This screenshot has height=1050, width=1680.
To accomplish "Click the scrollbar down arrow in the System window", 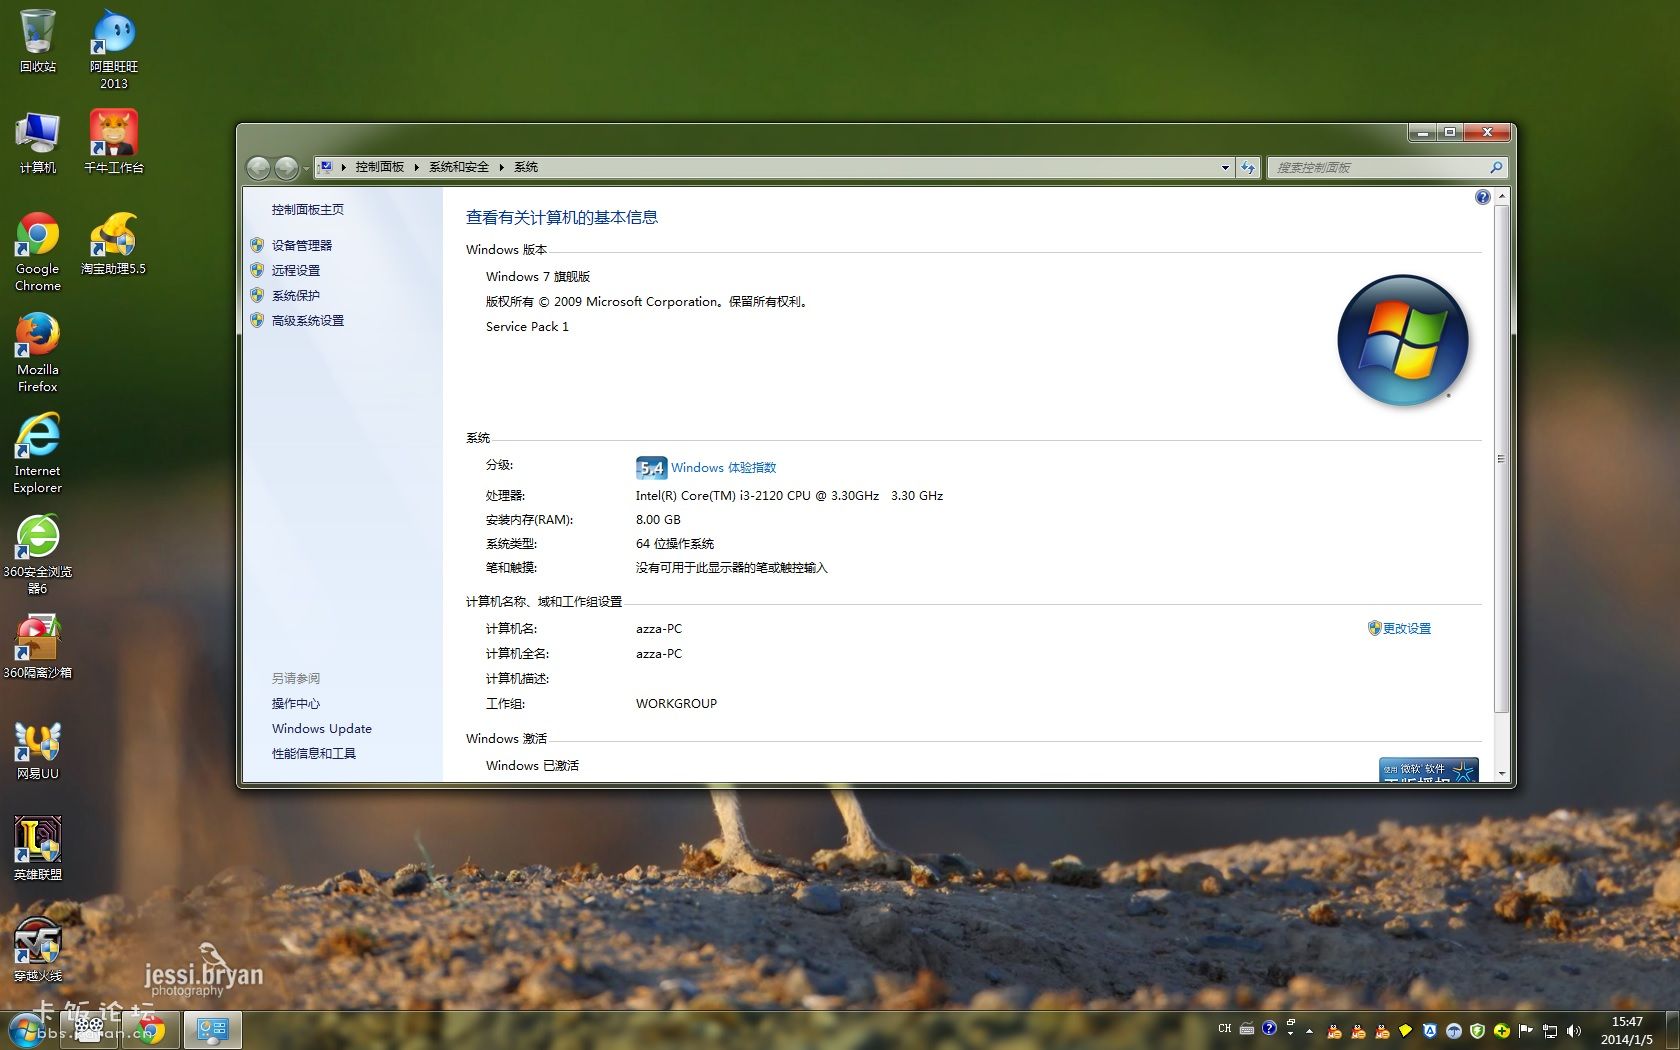I will click(x=1501, y=773).
